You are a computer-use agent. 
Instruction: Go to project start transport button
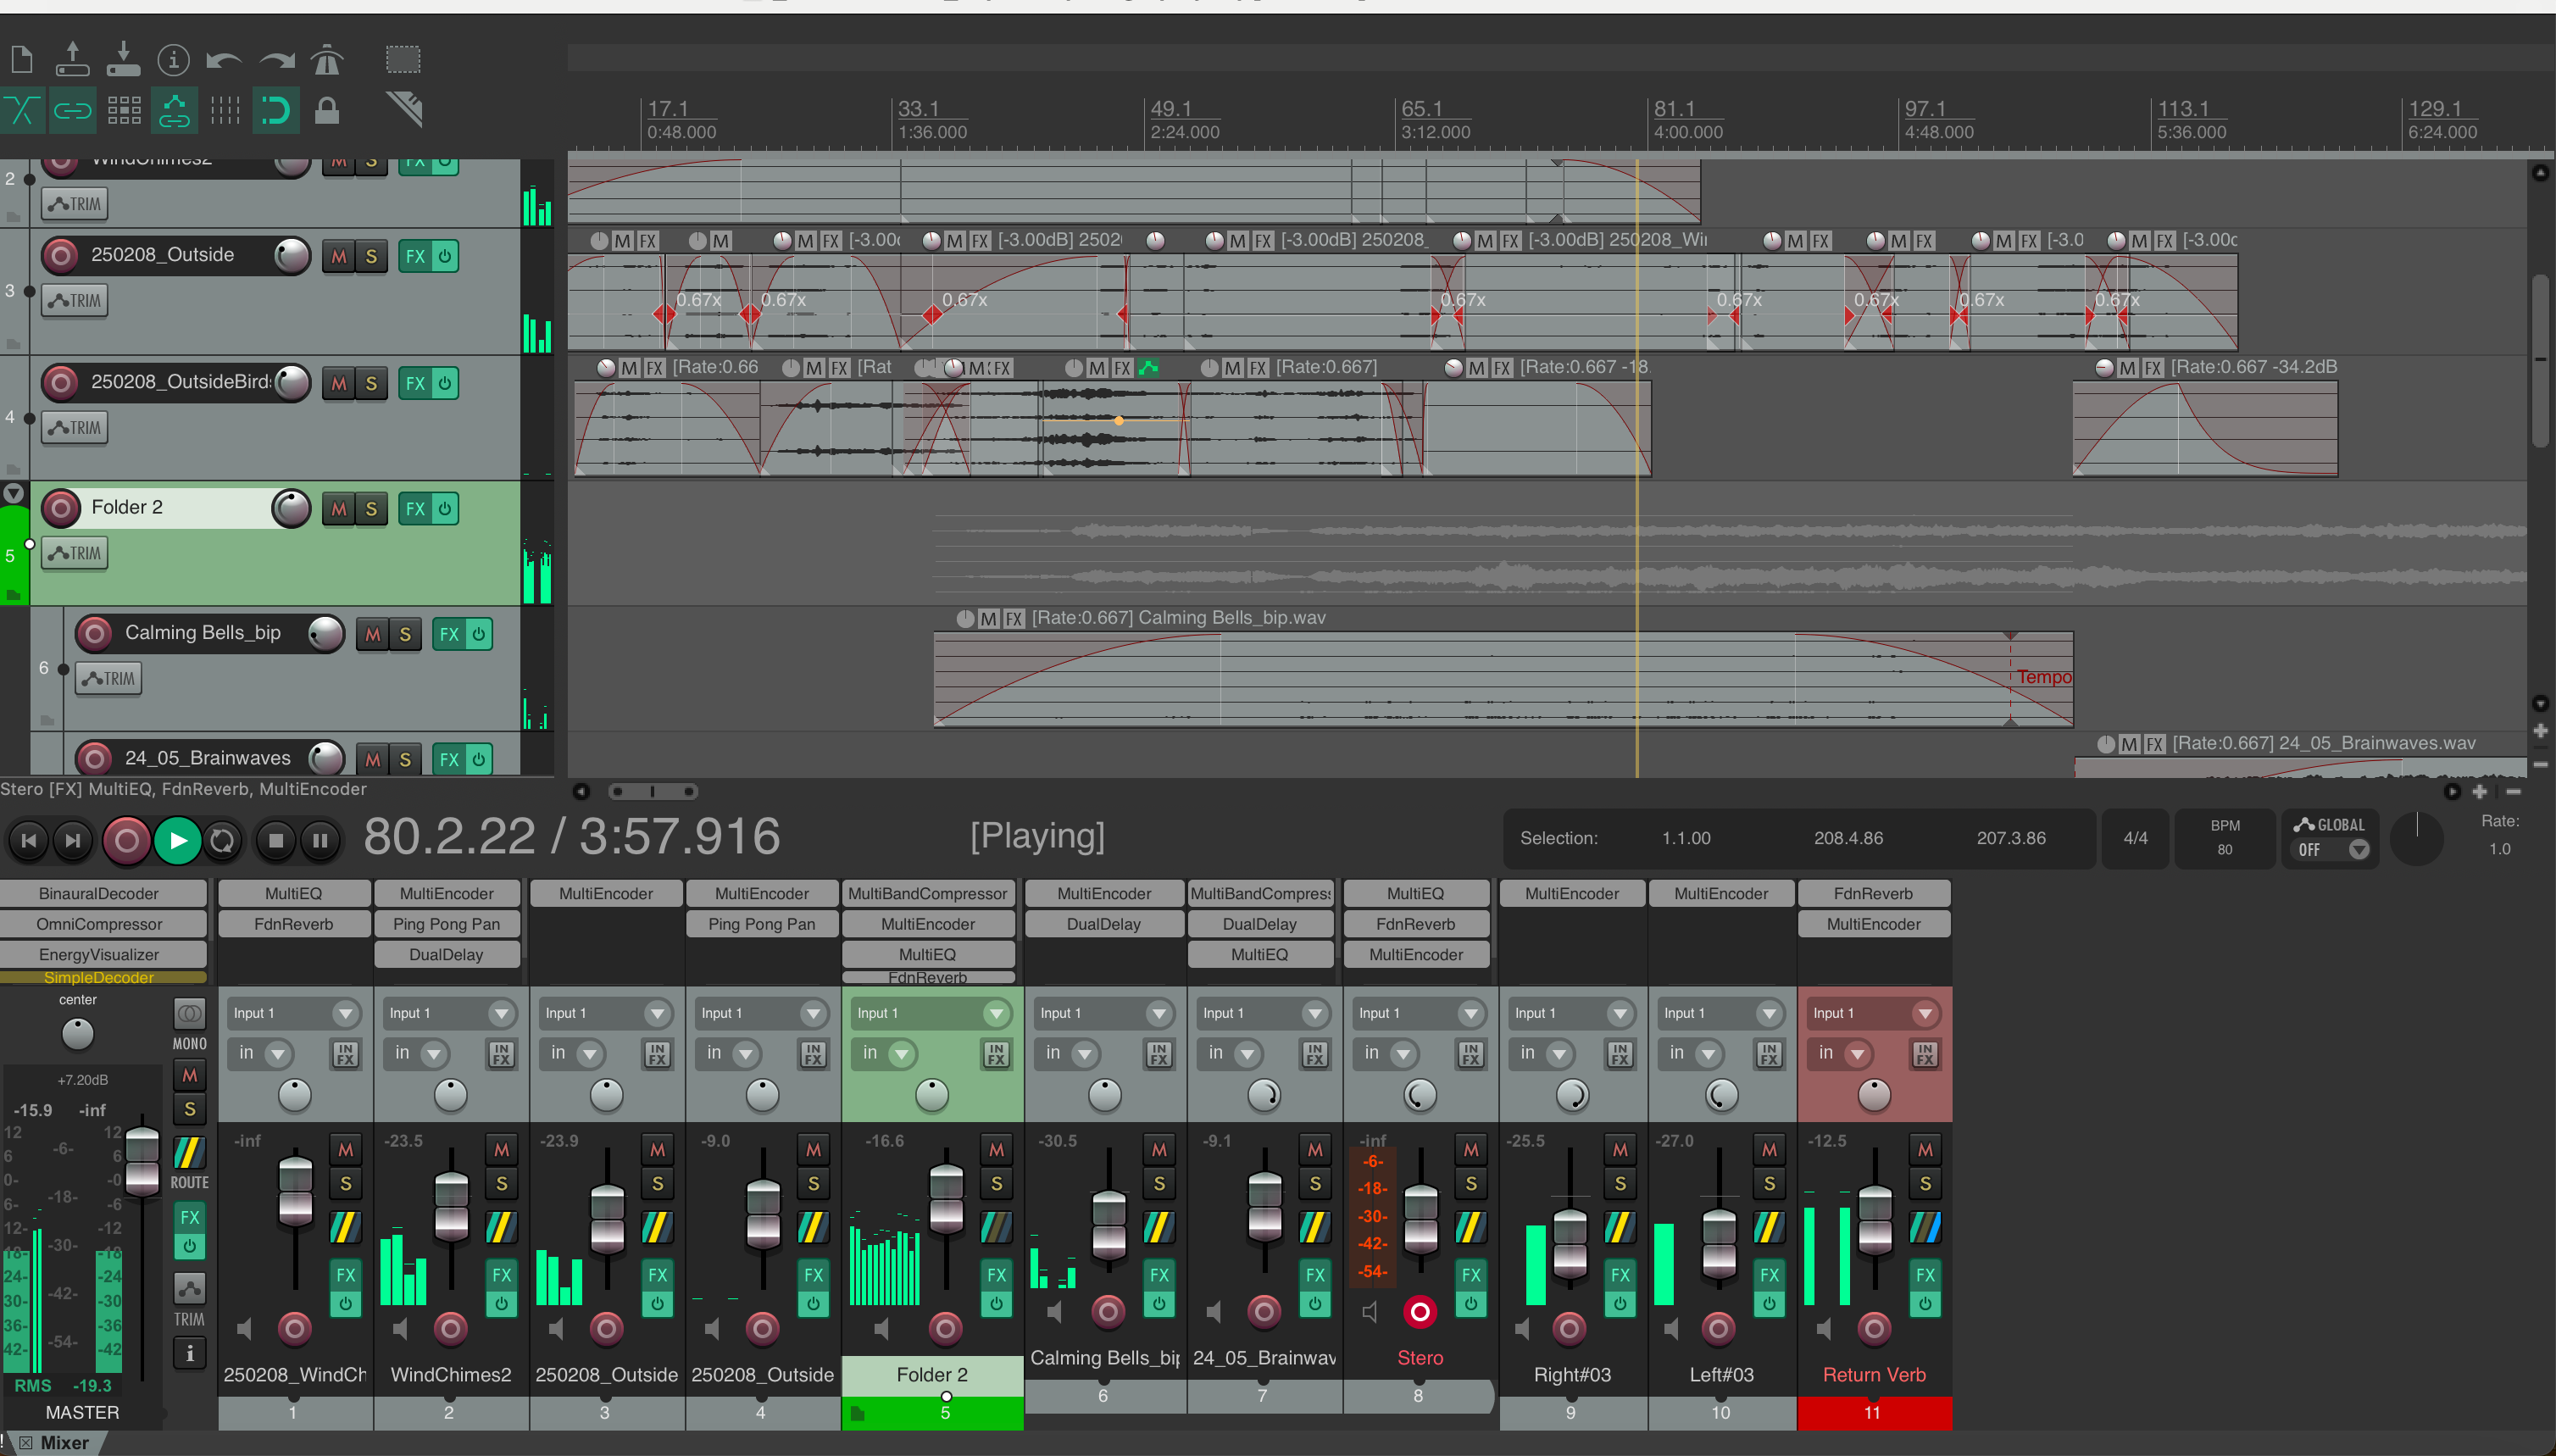(x=29, y=840)
